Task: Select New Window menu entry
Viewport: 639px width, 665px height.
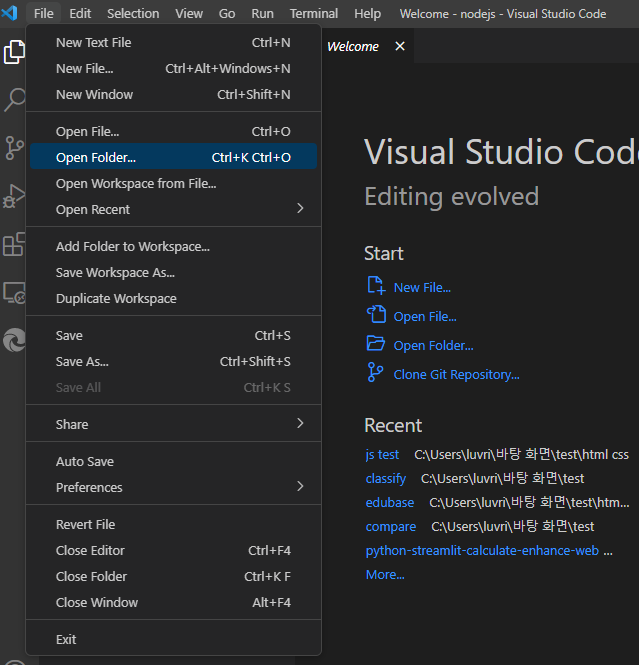Action: tap(173, 94)
